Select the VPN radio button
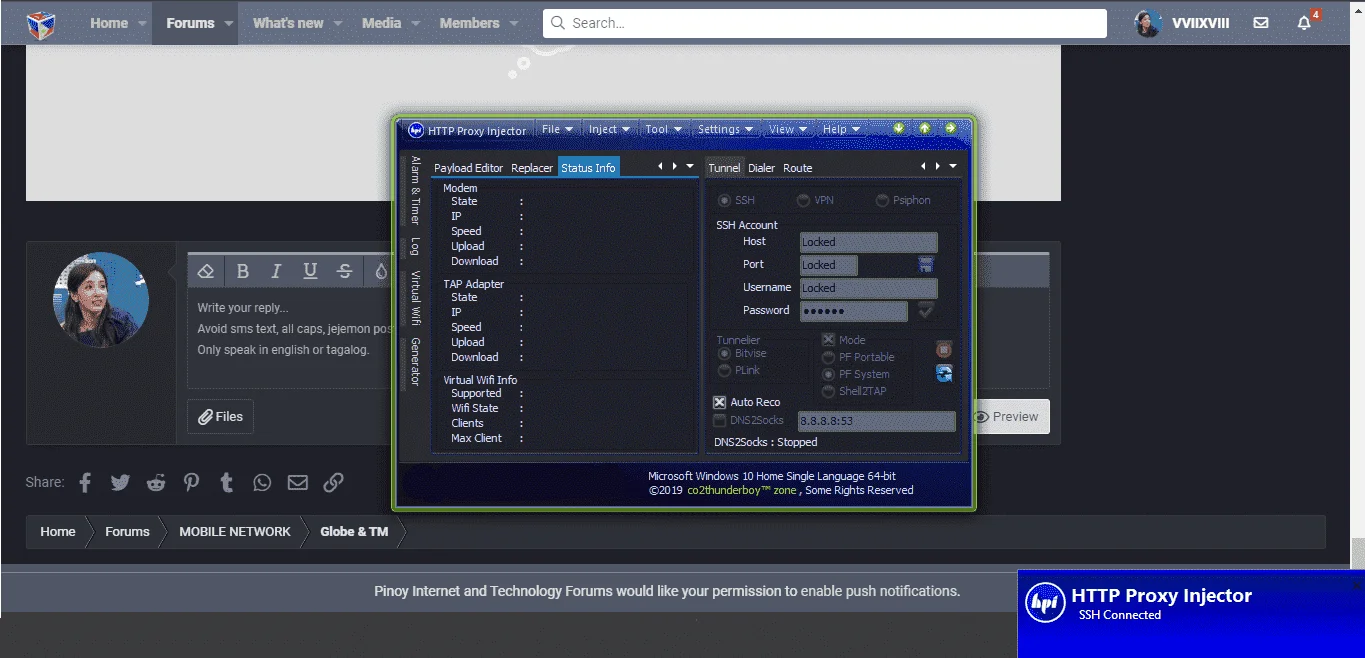 pos(803,200)
